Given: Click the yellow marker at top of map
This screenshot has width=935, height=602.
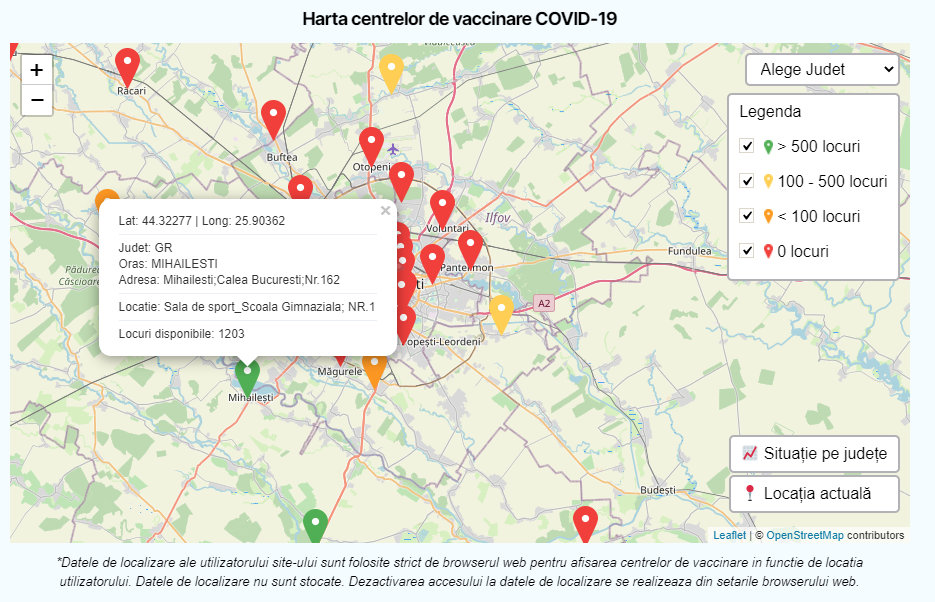Looking at the screenshot, I should (392, 72).
